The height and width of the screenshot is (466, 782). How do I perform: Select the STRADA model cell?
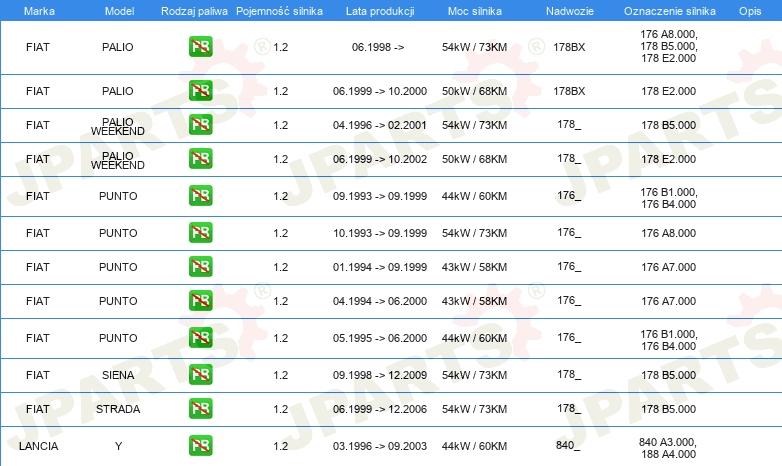click(x=118, y=409)
